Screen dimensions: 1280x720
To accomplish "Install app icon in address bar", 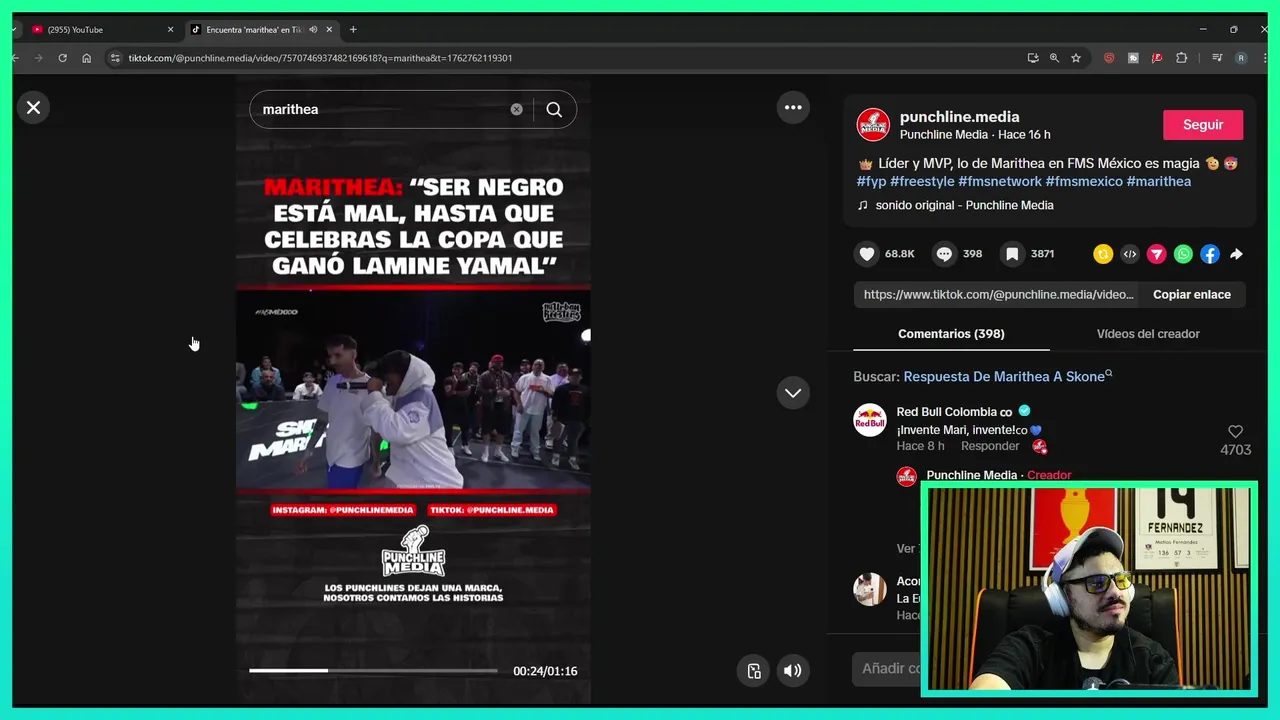I will point(1032,58).
